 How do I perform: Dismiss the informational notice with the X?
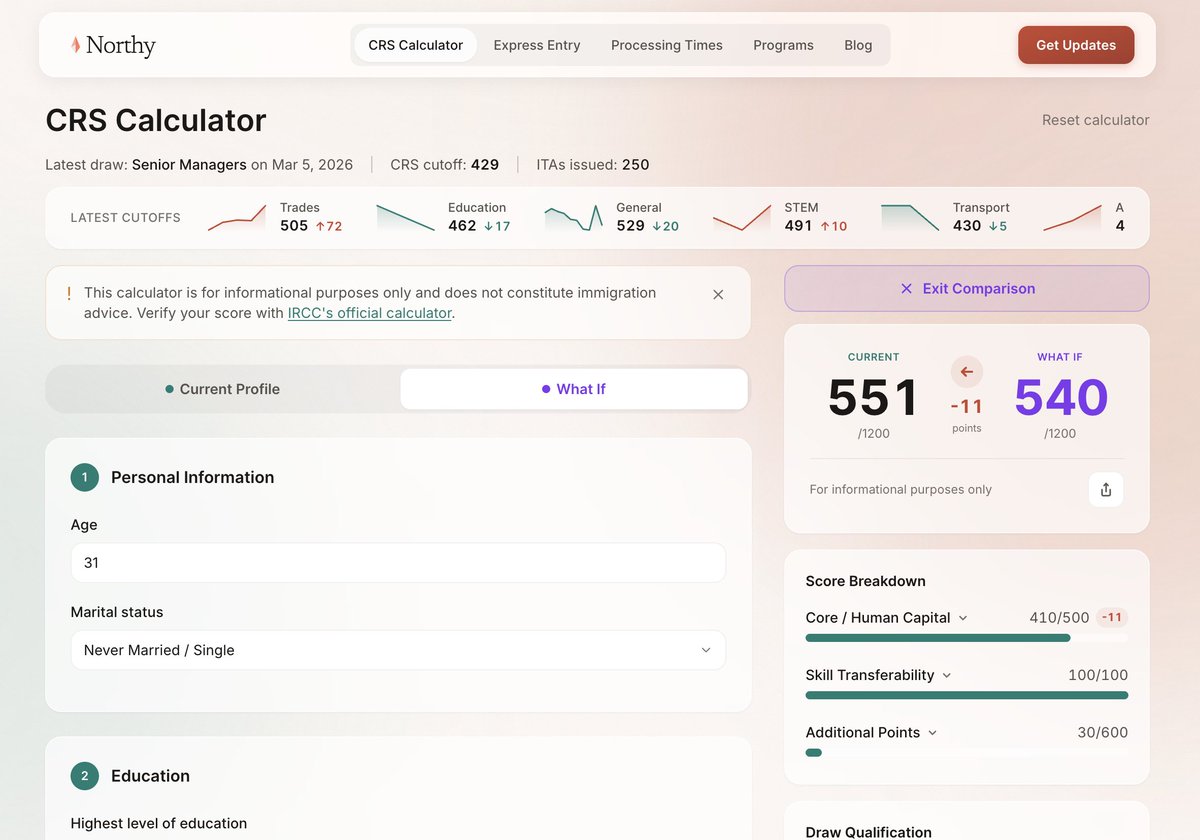tap(718, 294)
